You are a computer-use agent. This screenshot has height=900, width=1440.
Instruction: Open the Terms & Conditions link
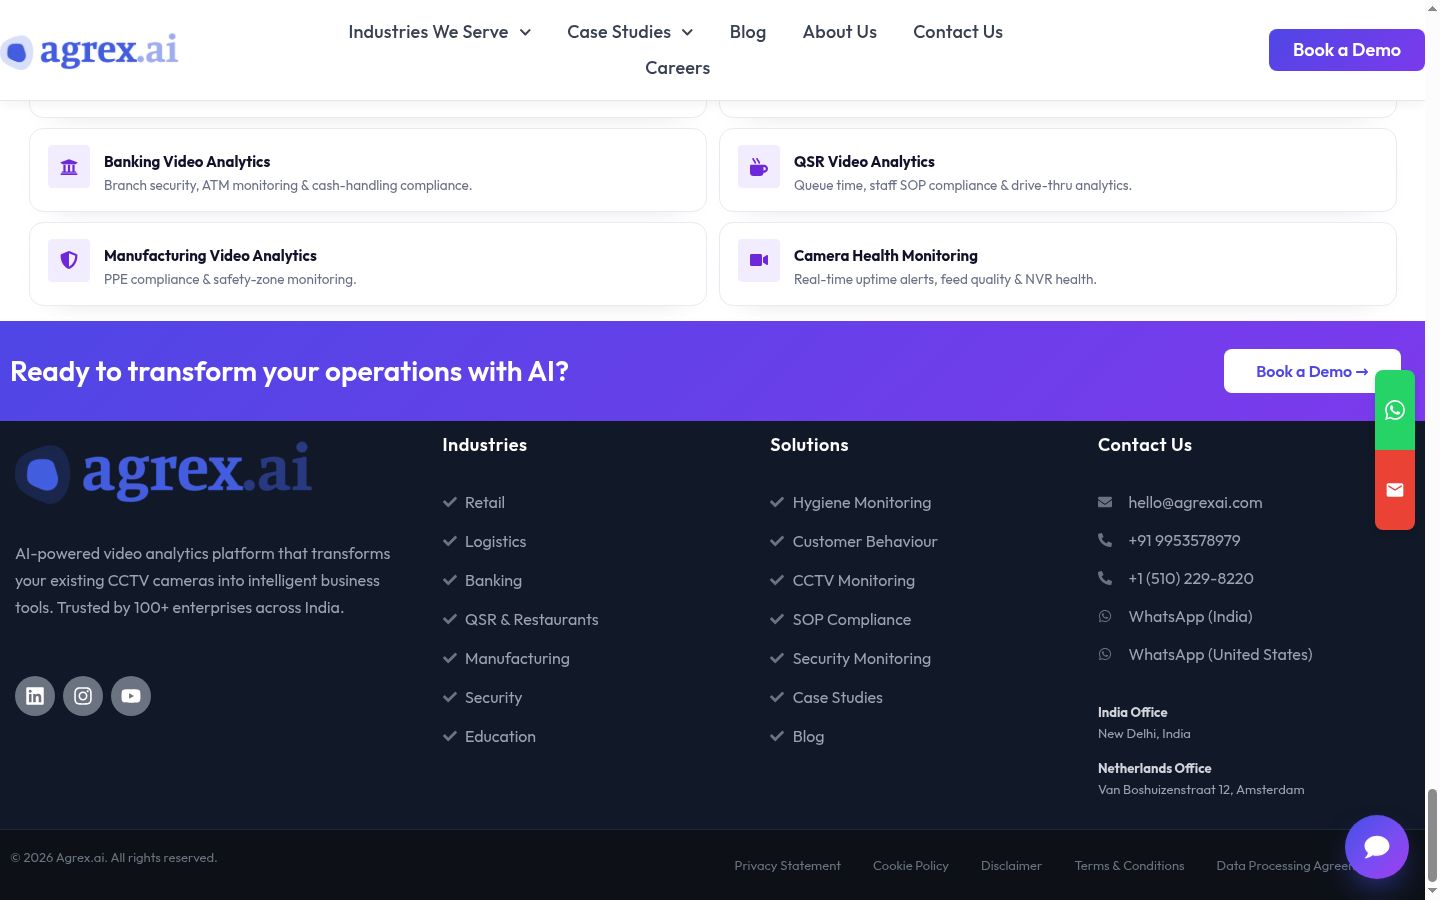[1130, 866]
